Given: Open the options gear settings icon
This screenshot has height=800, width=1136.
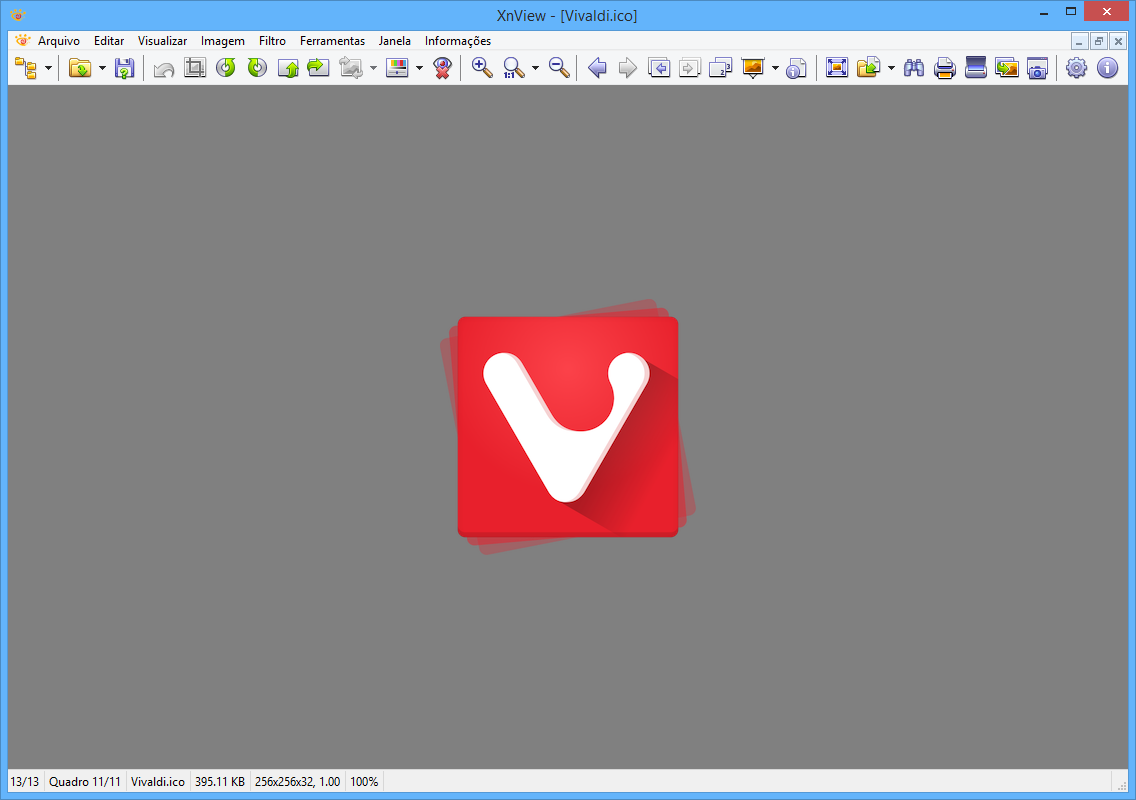Looking at the screenshot, I should (1076, 68).
